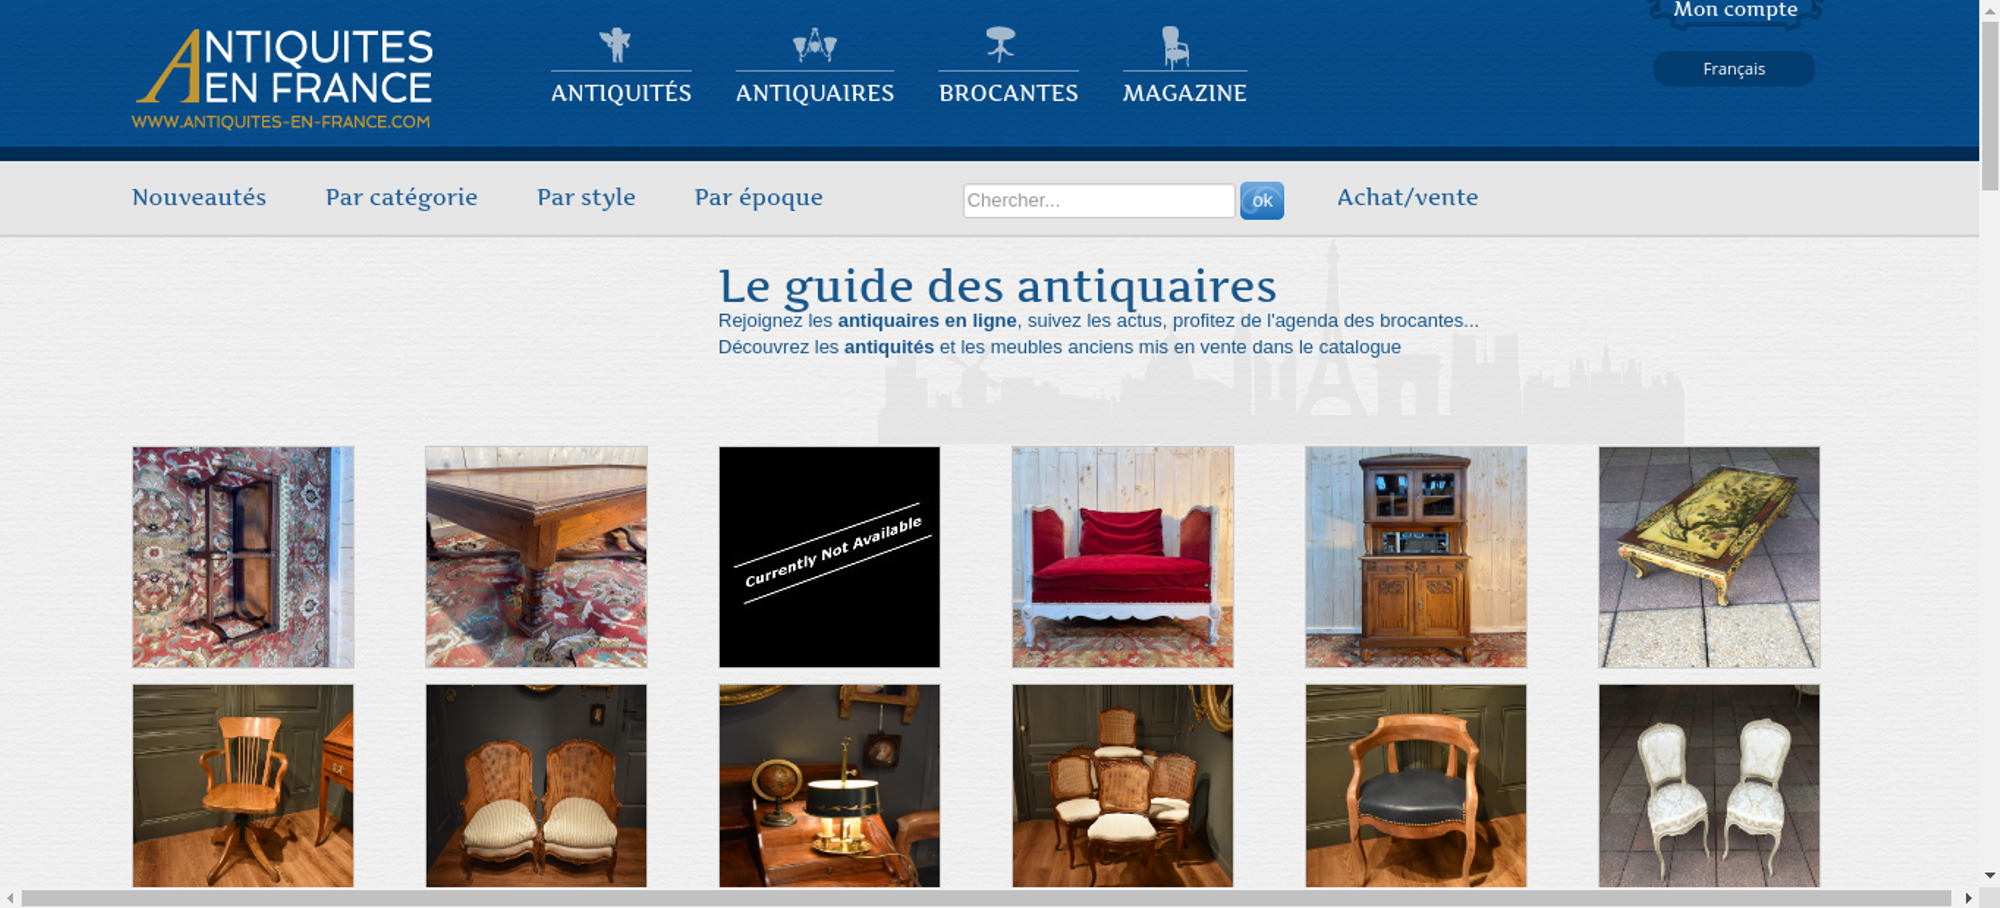View the yellow lacquered coffee table thumbnail
Image resolution: width=2000 pixels, height=908 pixels.
coord(1709,557)
